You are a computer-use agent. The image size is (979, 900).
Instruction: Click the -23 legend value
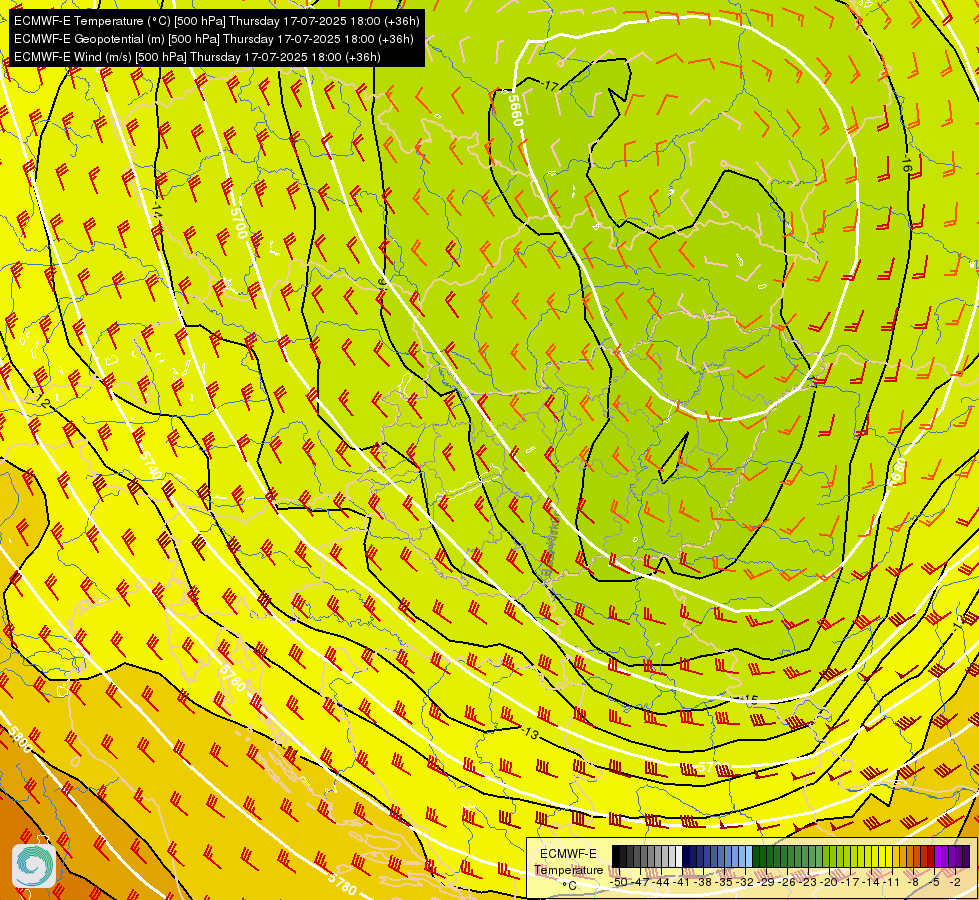point(807,882)
